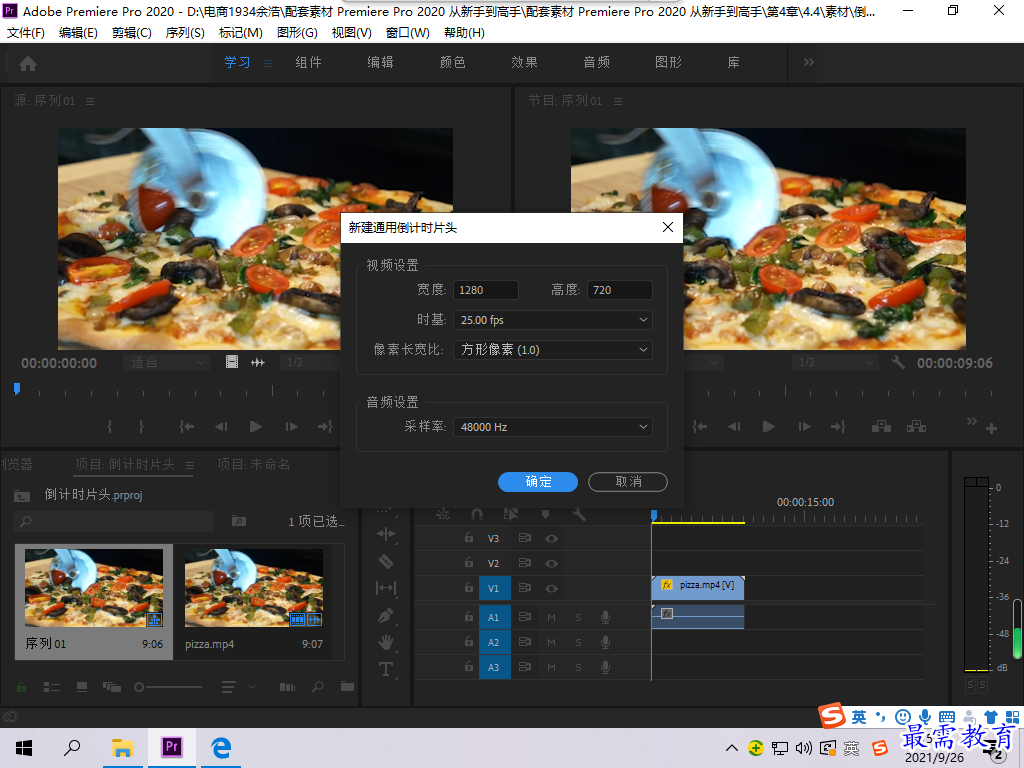Click the Lift button in Program monitor
This screenshot has width=1024, height=768.
click(x=881, y=426)
